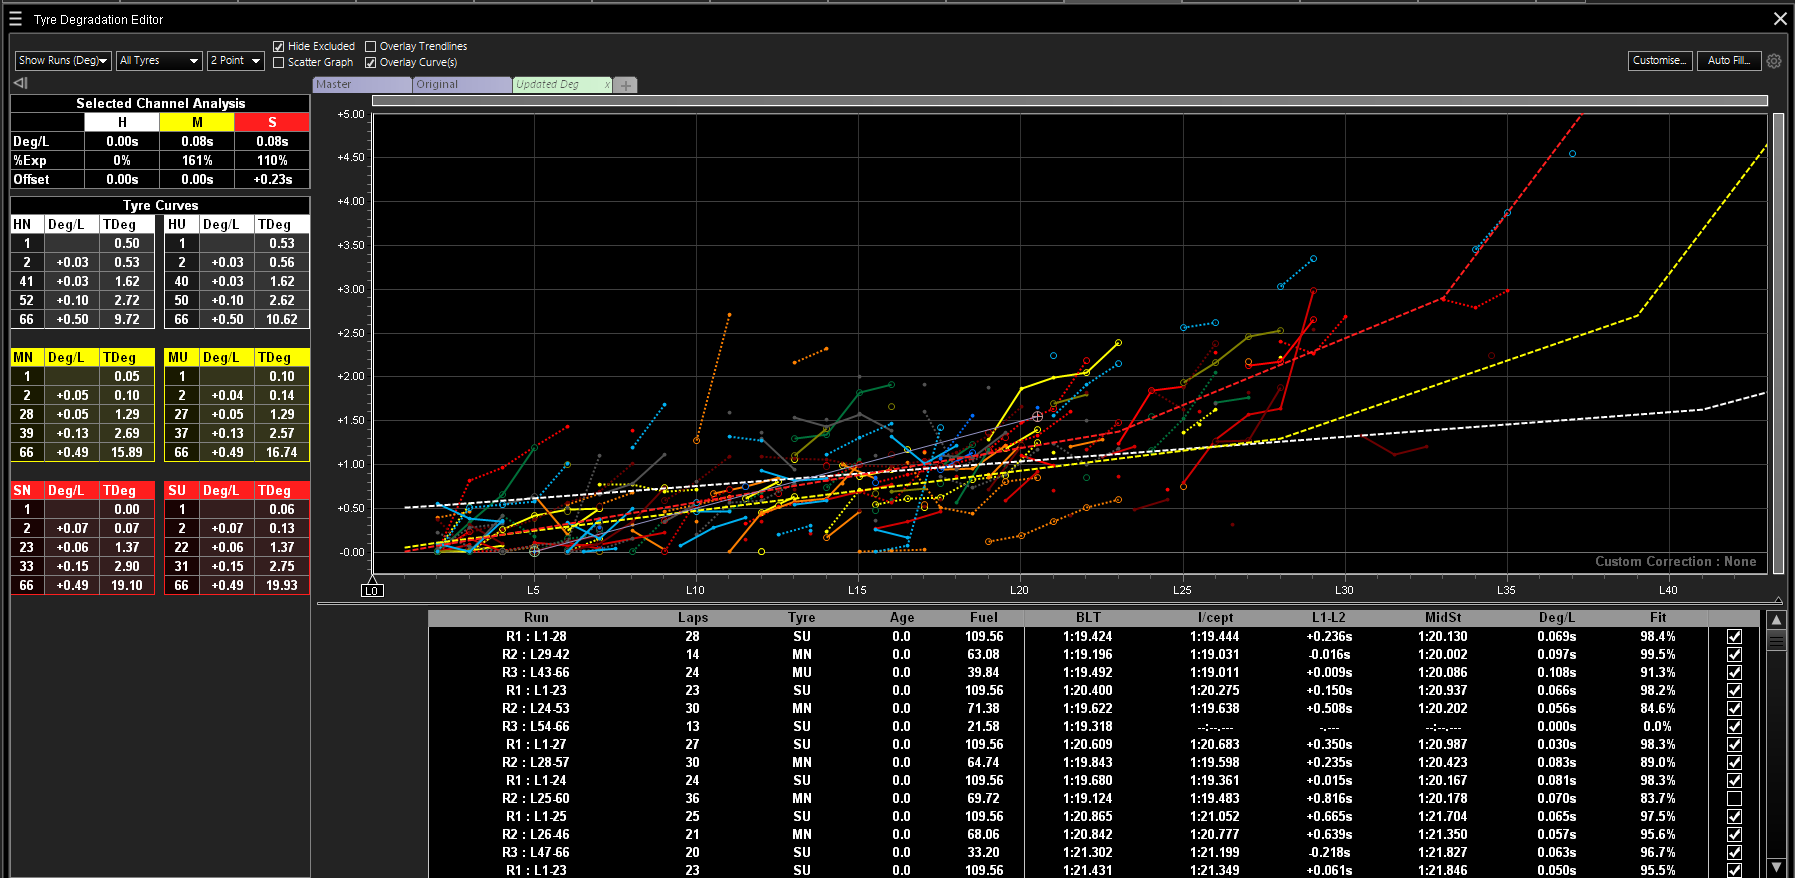The image size is (1795, 878).
Task: Open the settings gear next to Auto Fill
Action: pyautogui.click(x=1774, y=61)
